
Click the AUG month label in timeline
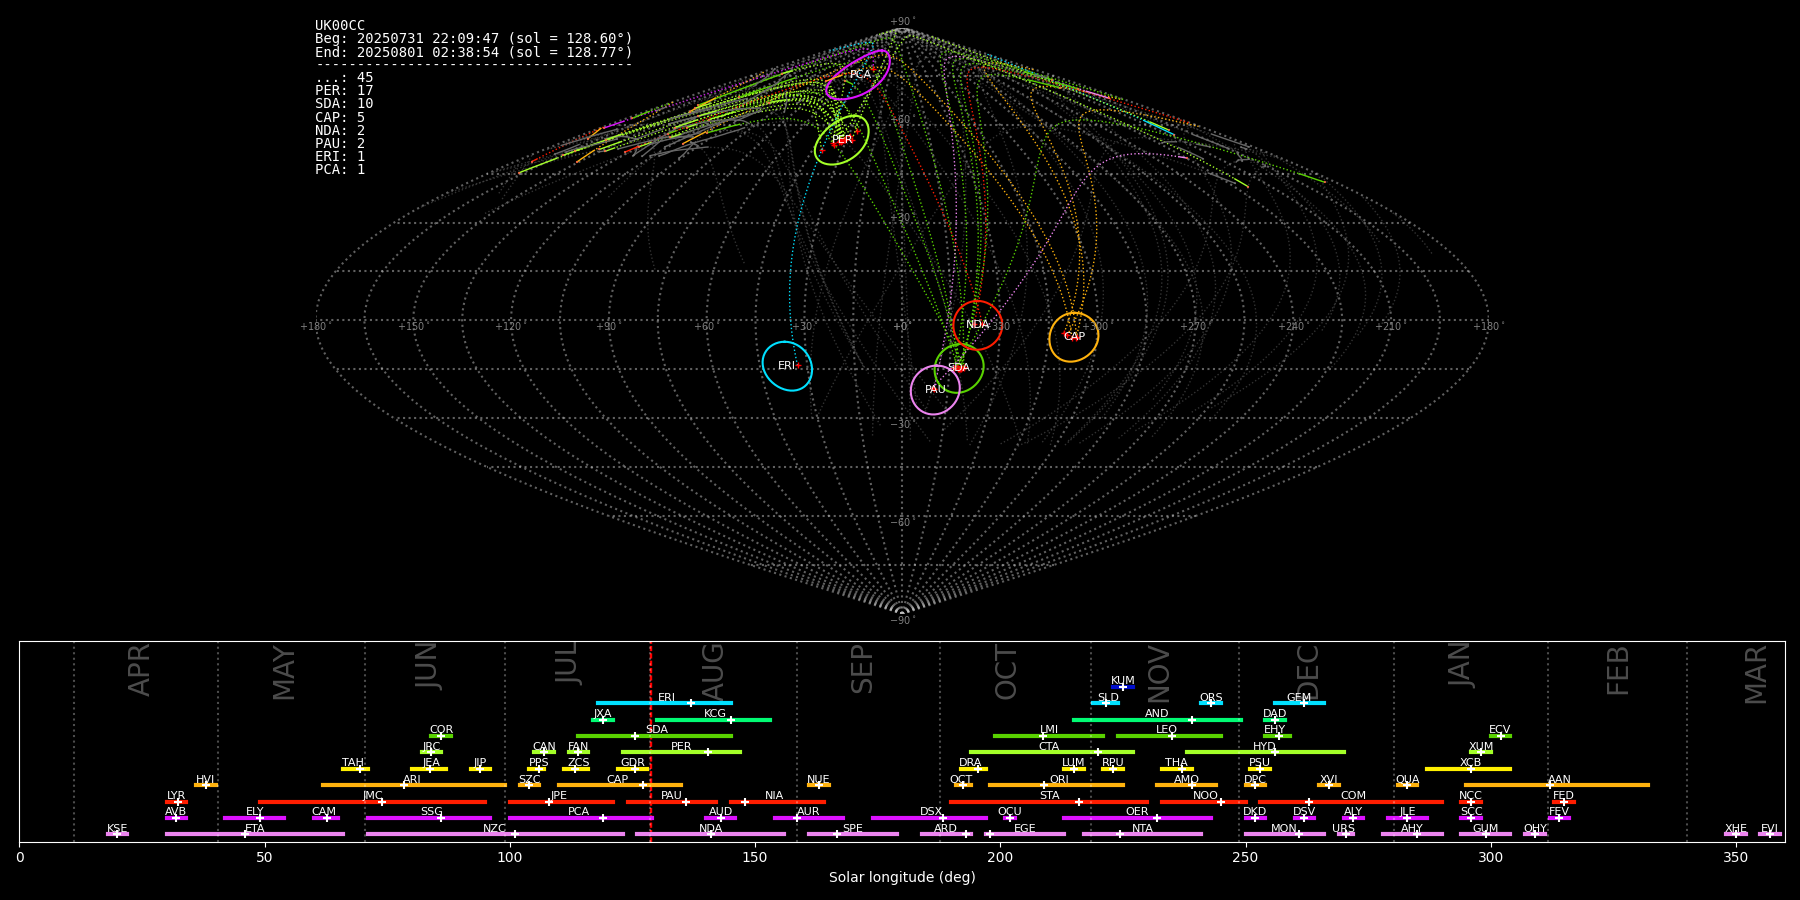point(713,671)
